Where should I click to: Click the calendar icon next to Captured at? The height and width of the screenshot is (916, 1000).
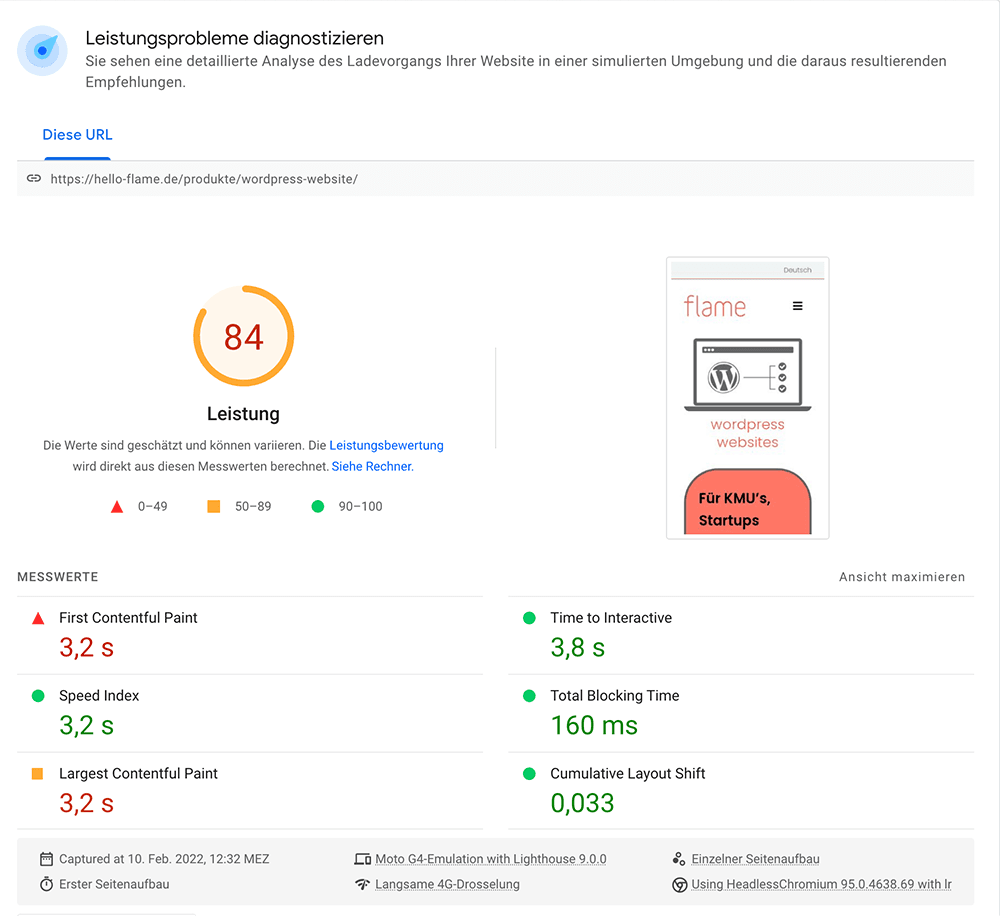[47, 859]
